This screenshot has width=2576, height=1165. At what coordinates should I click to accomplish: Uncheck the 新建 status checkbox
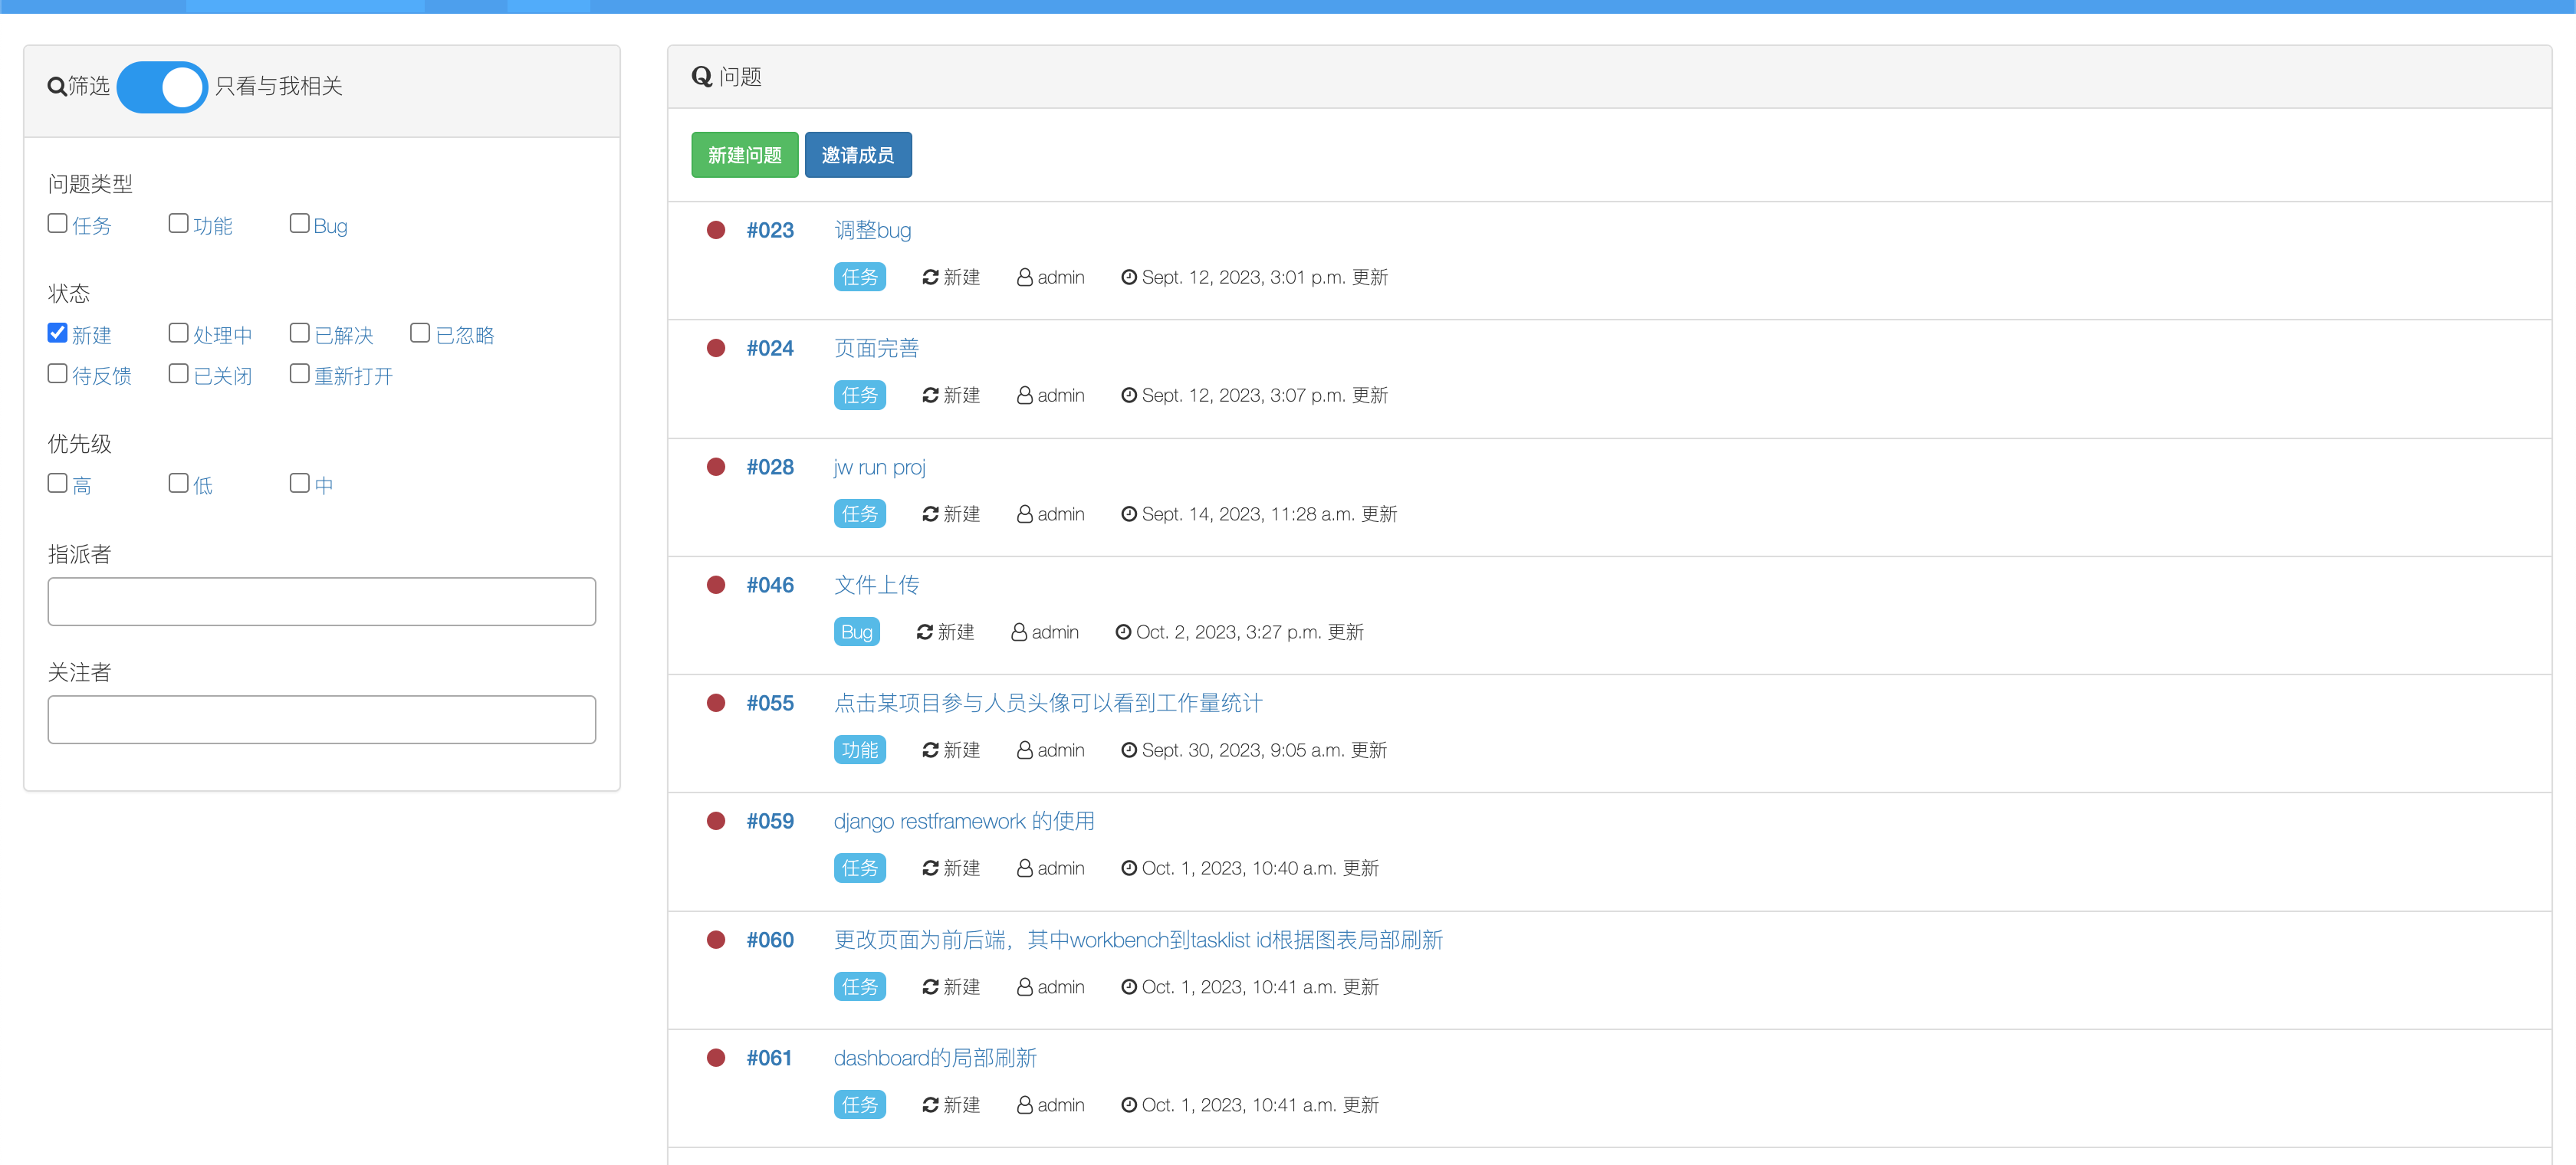pos(58,333)
